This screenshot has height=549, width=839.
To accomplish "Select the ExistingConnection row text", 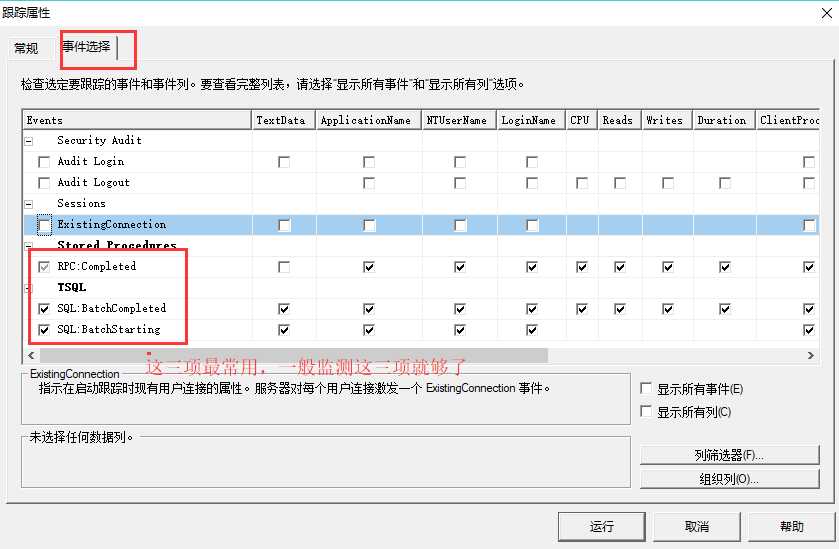I will 111,225.
